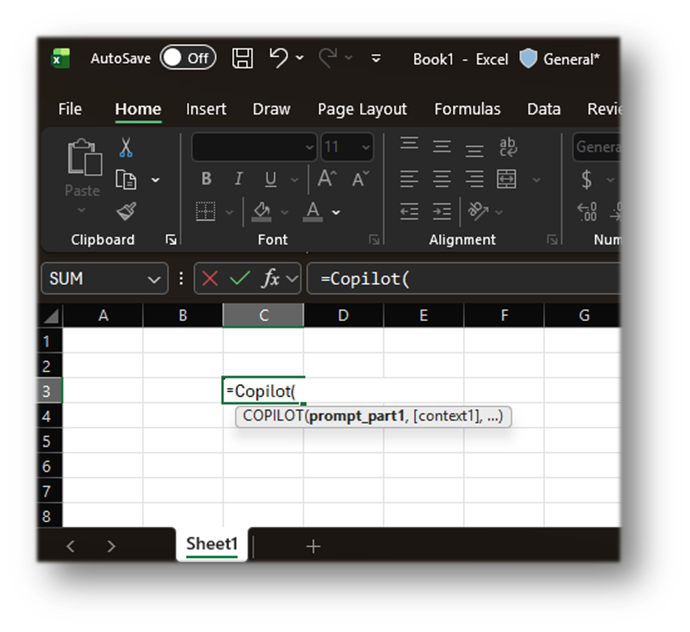Open Customize Quick Access Toolbar dropdown

coord(376,58)
